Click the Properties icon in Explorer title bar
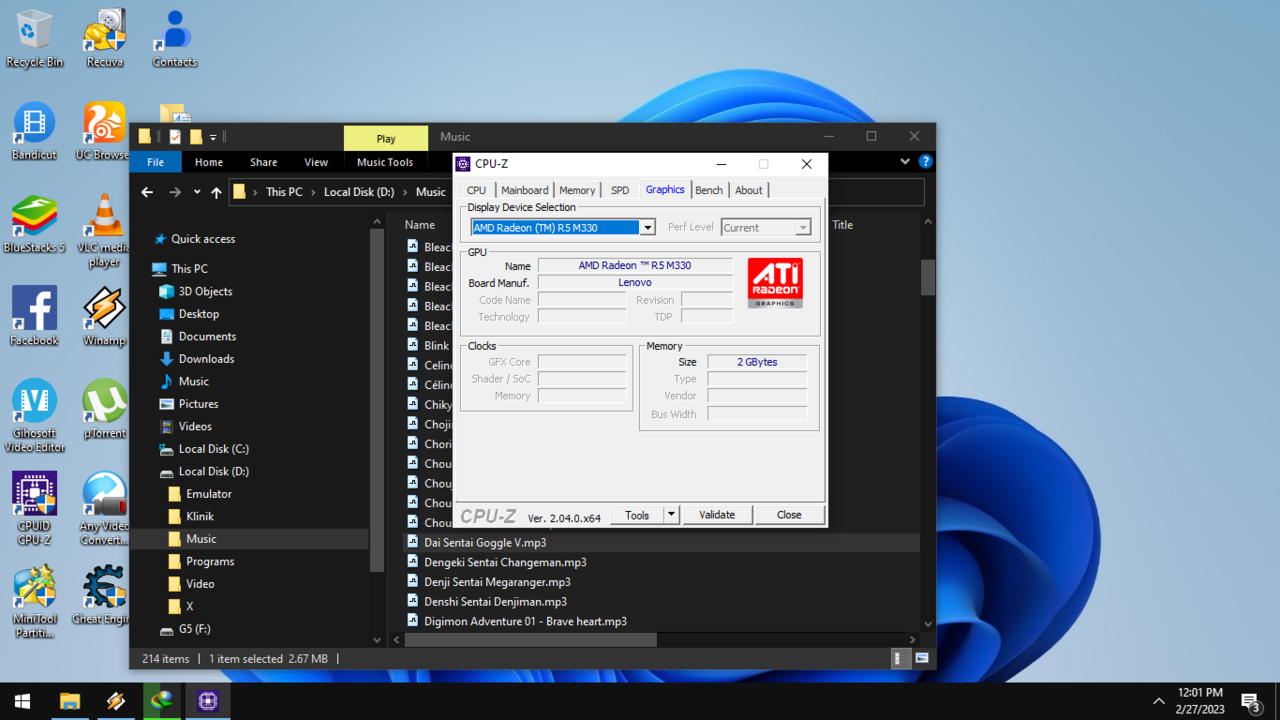1280x720 pixels. pos(175,137)
